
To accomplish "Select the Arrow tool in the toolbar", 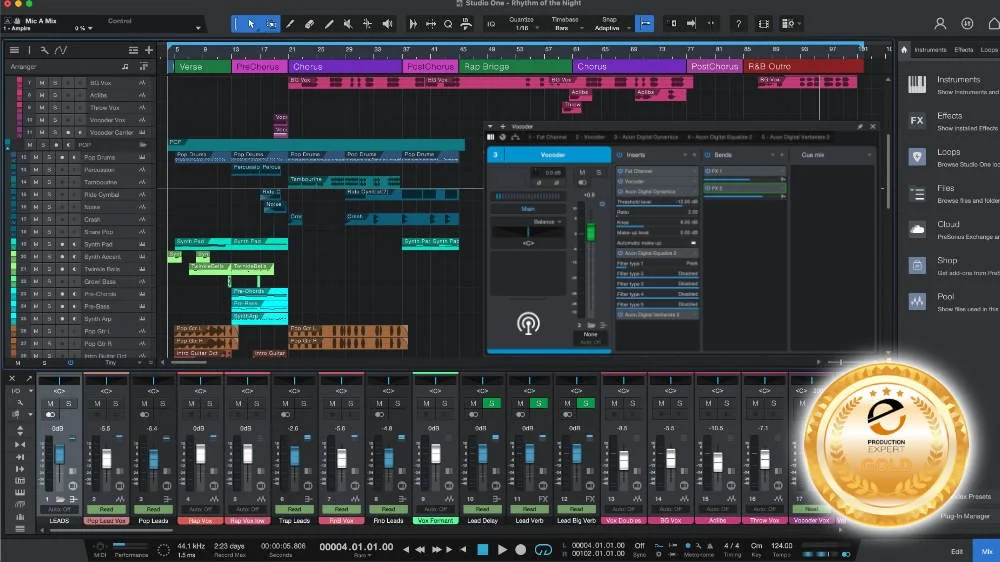I will [251, 24].
